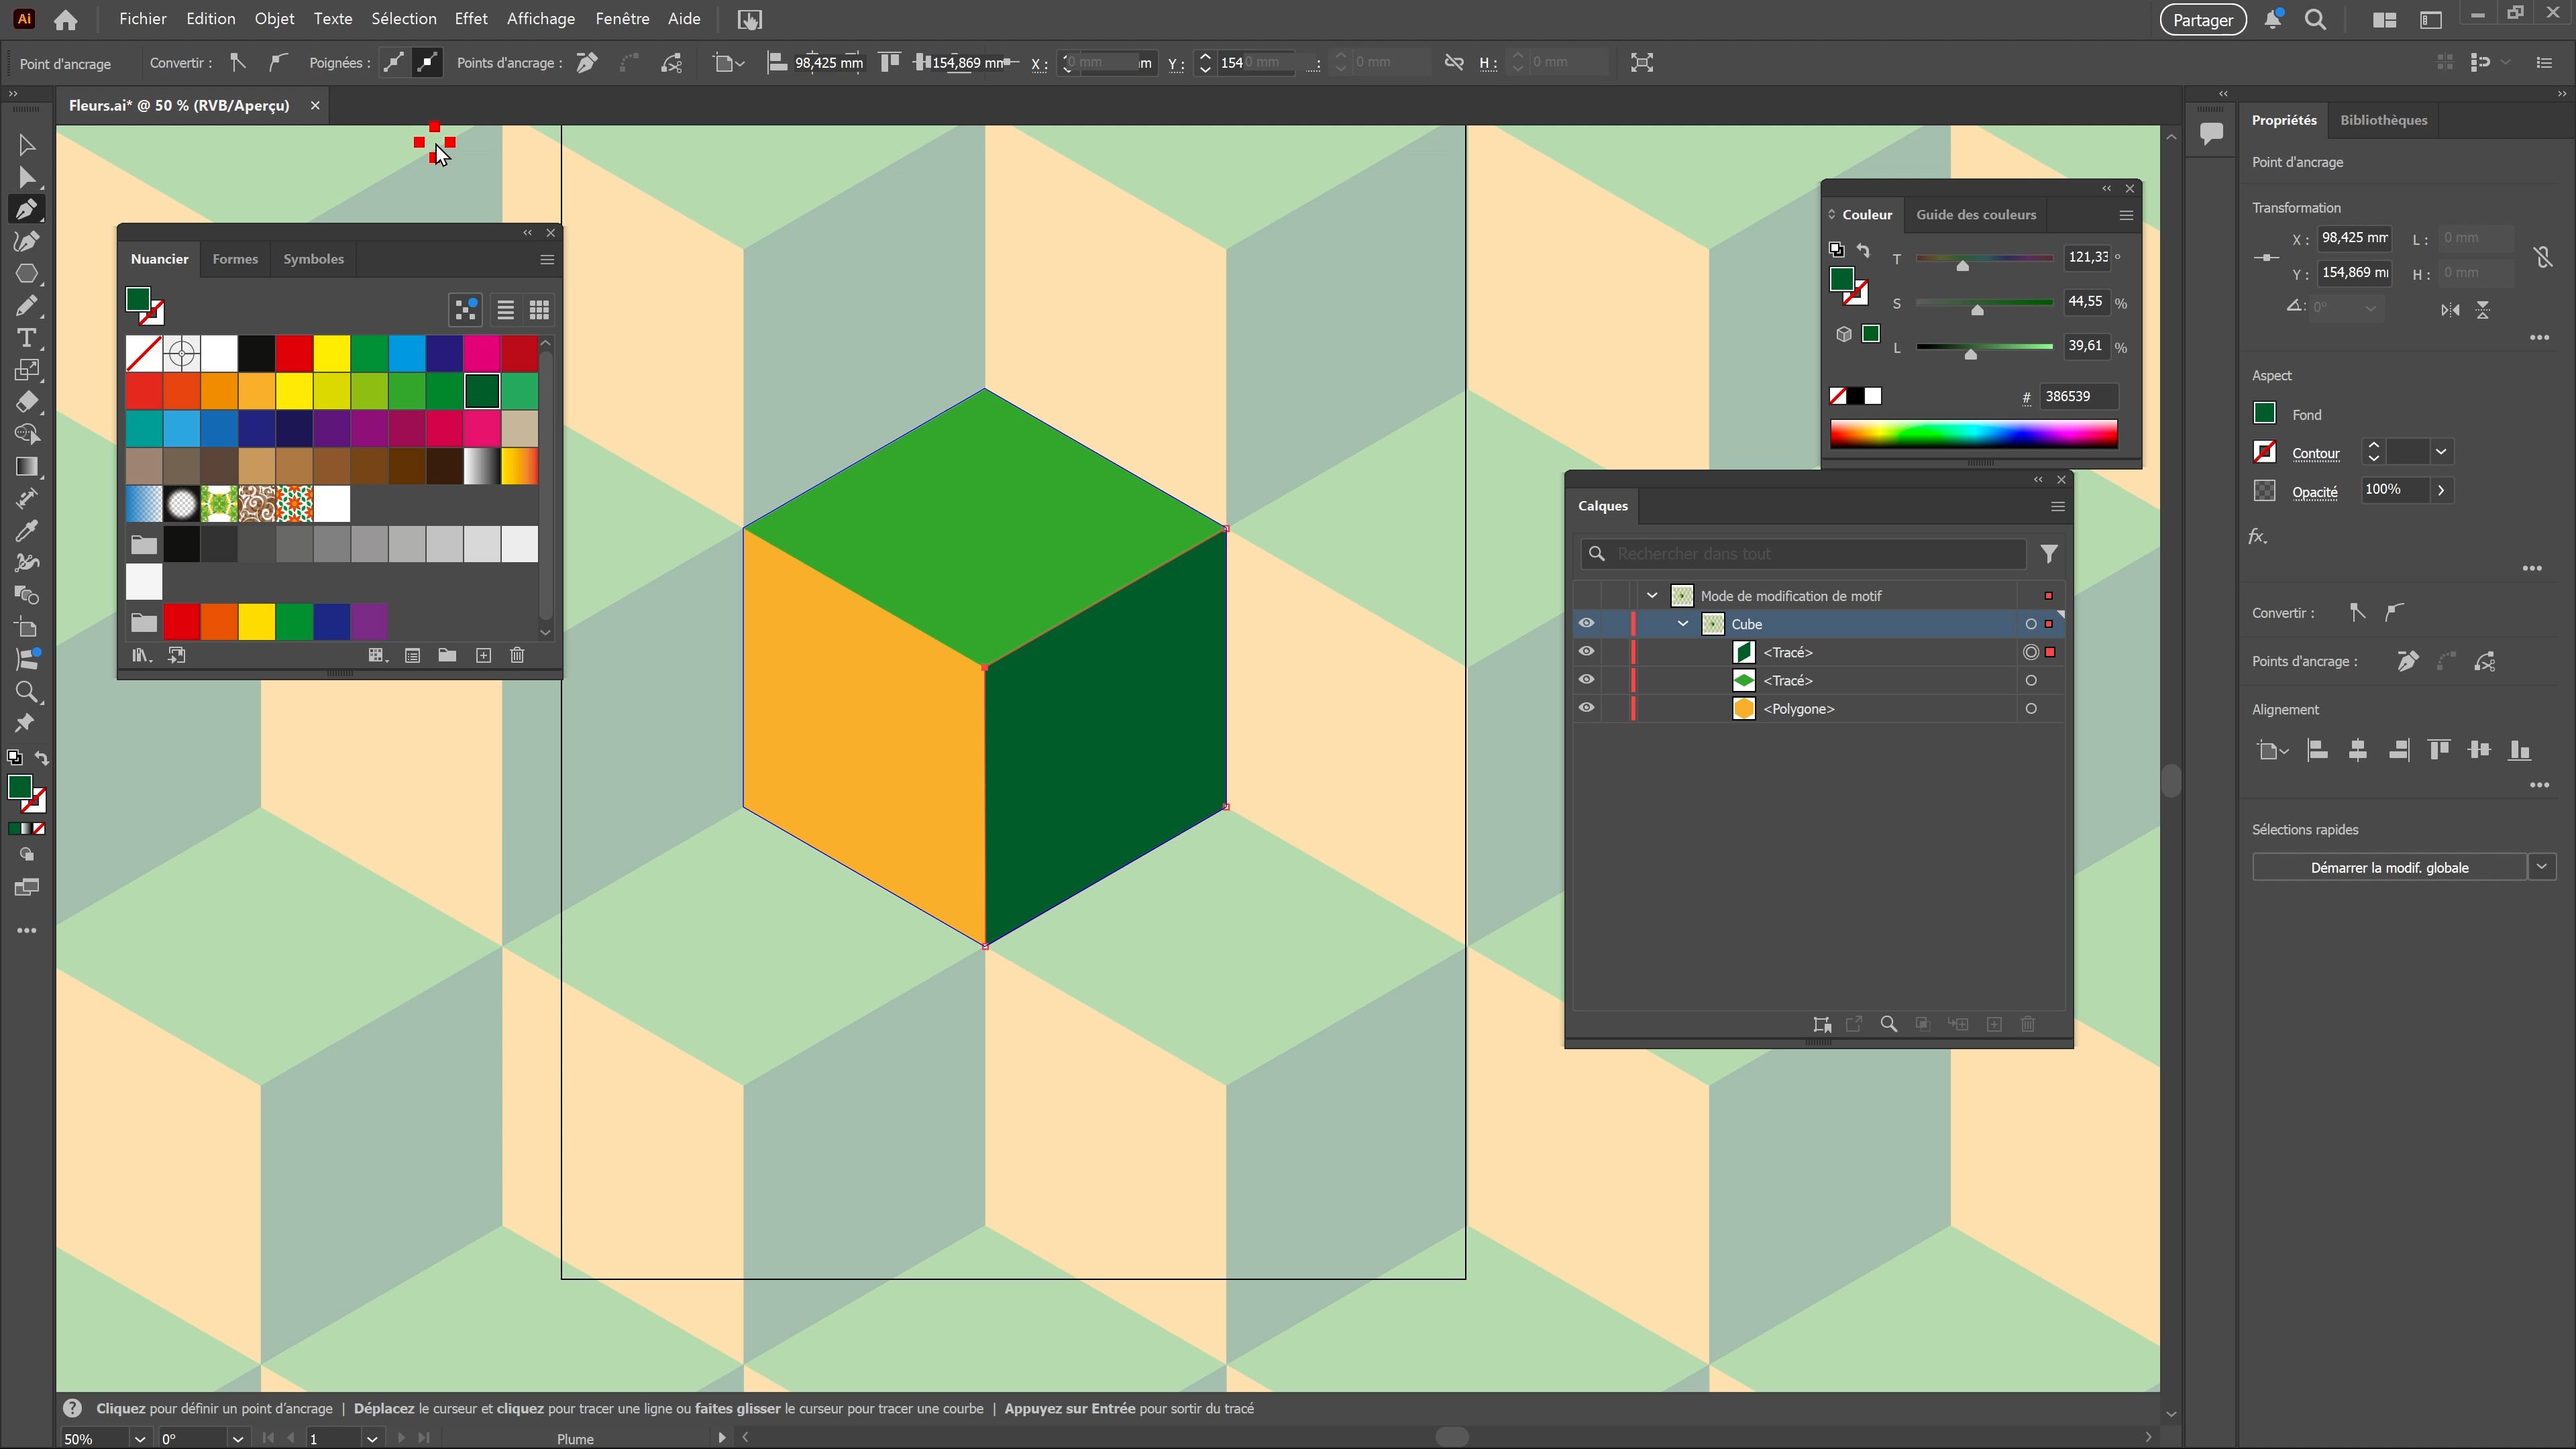
Task: Click the color spectrum bar in Couleur panel
Action: pyautogui.click(x=1973, y=434)
